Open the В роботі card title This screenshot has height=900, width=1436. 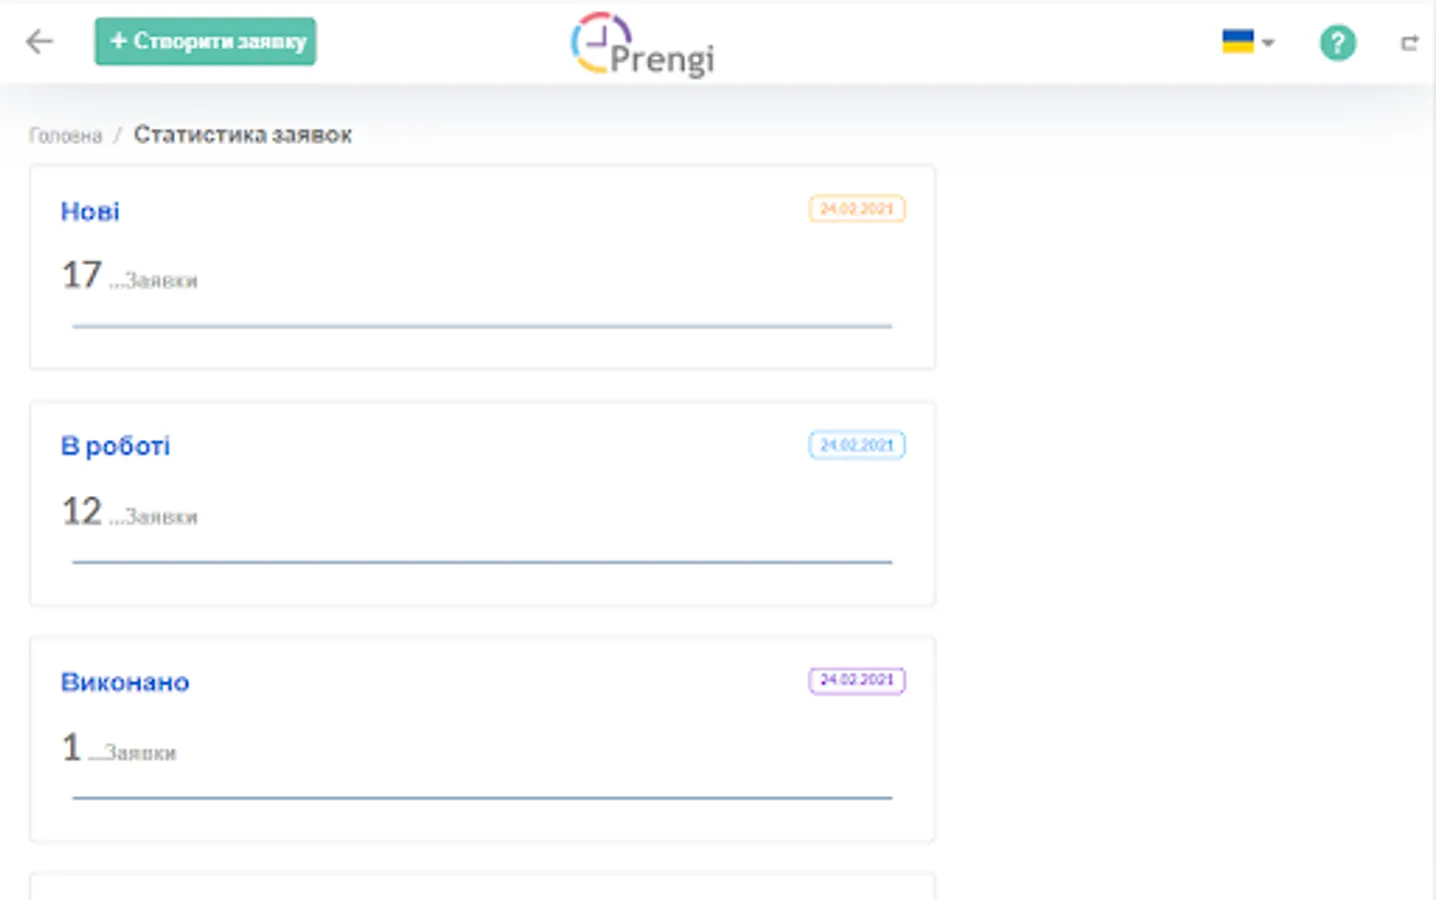115,446
